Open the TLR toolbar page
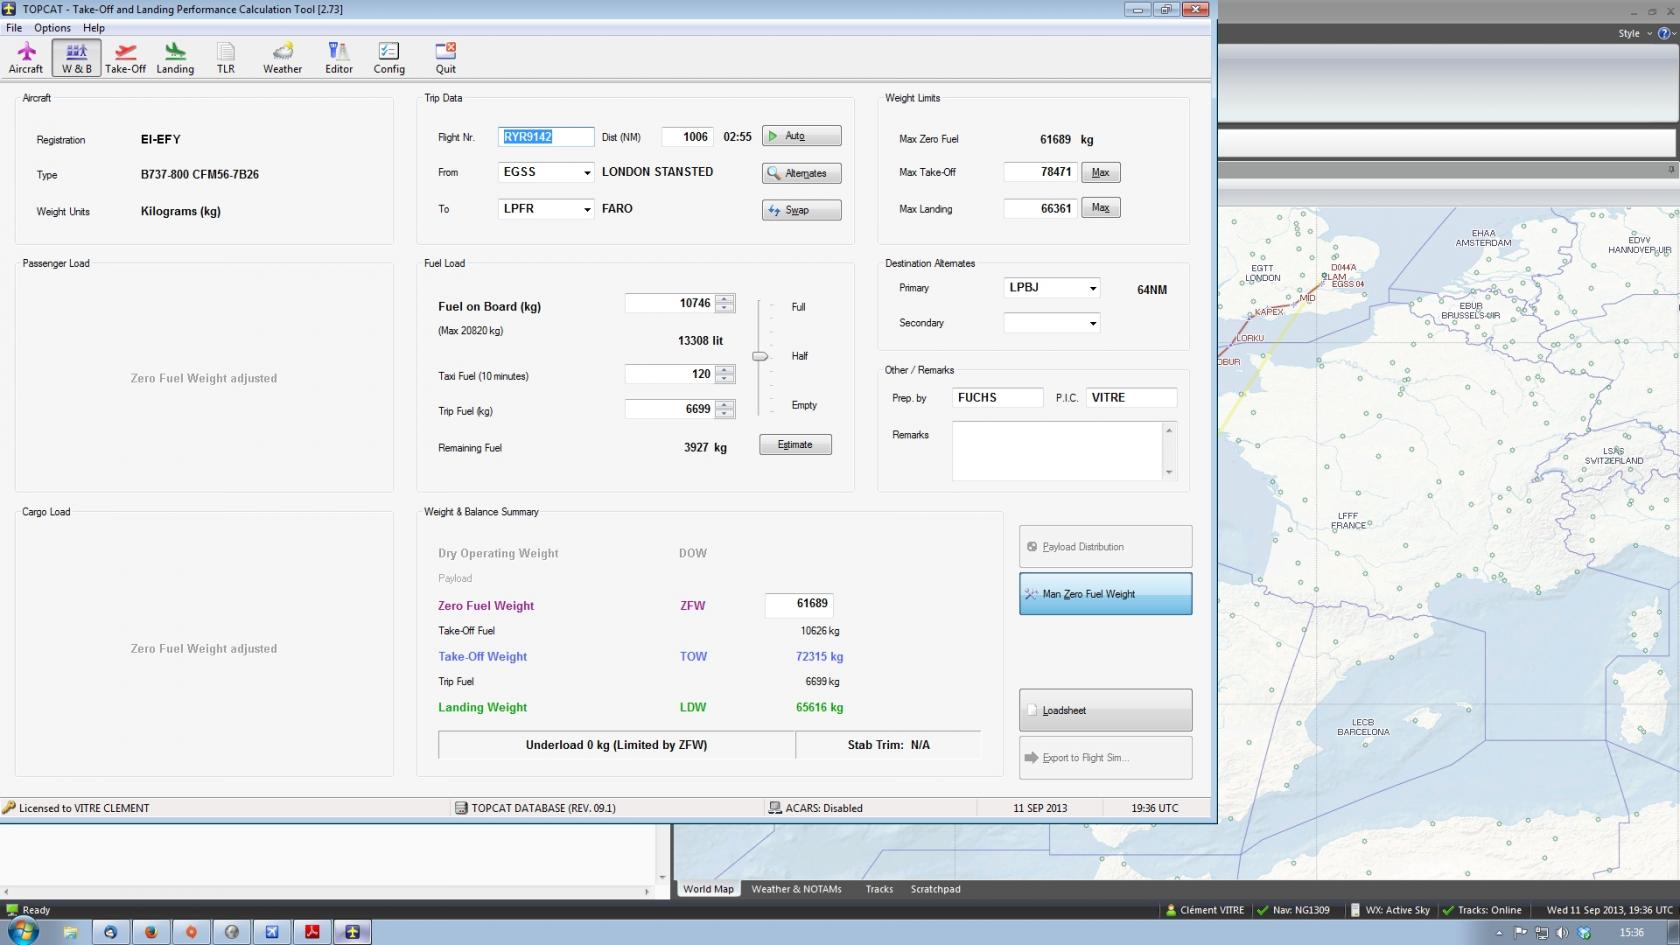Viewport: 1680px width, 945px height. [x=226, y=58]
